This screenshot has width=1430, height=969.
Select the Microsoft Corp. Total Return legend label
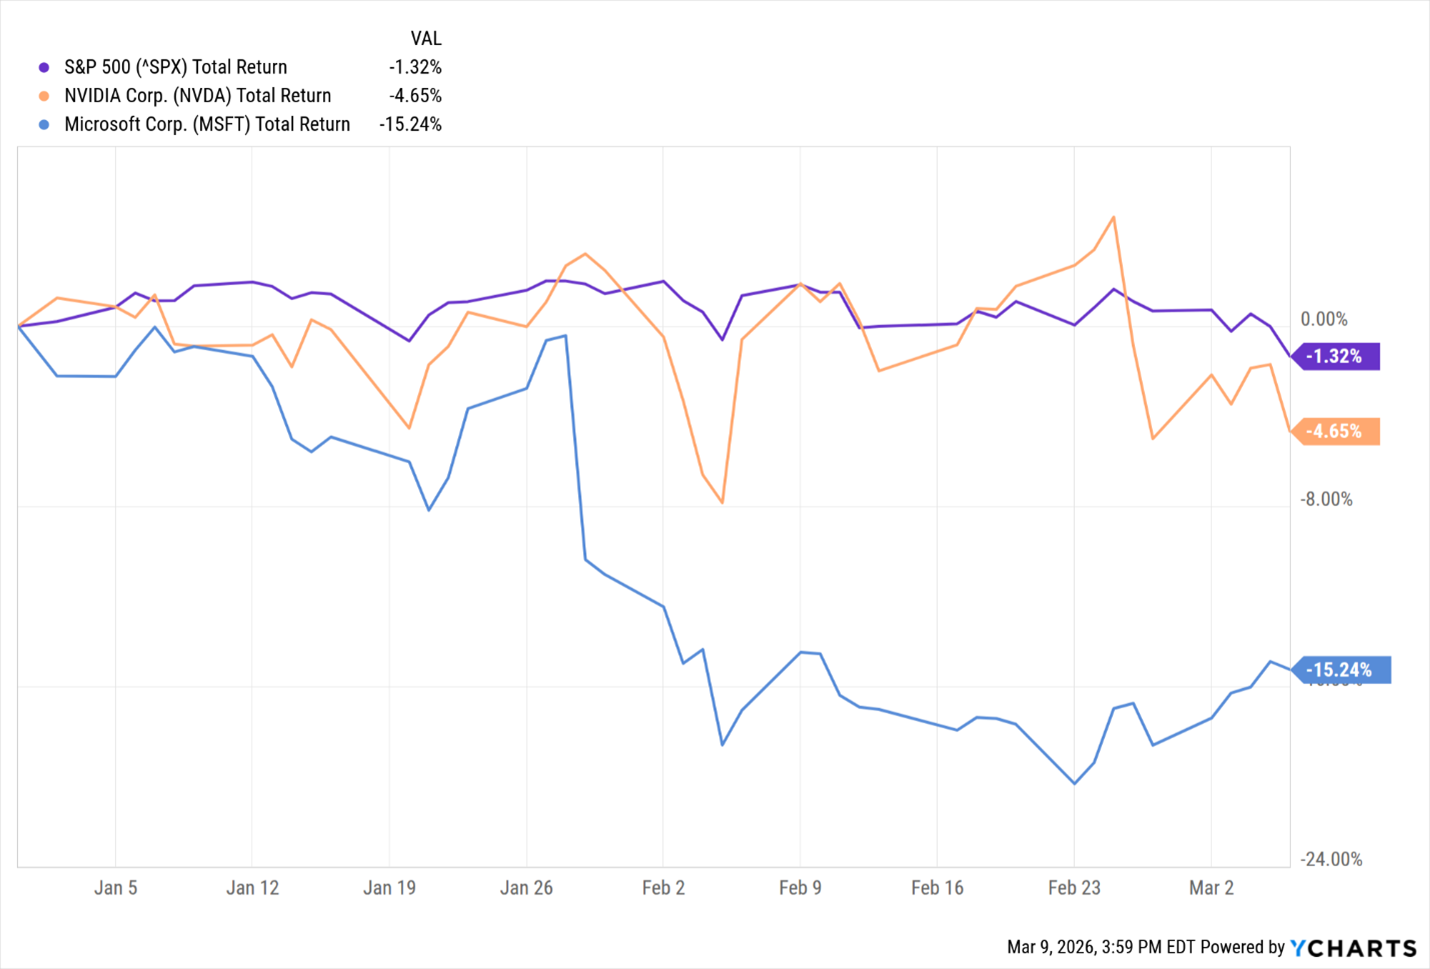click(x=207, y=125)
